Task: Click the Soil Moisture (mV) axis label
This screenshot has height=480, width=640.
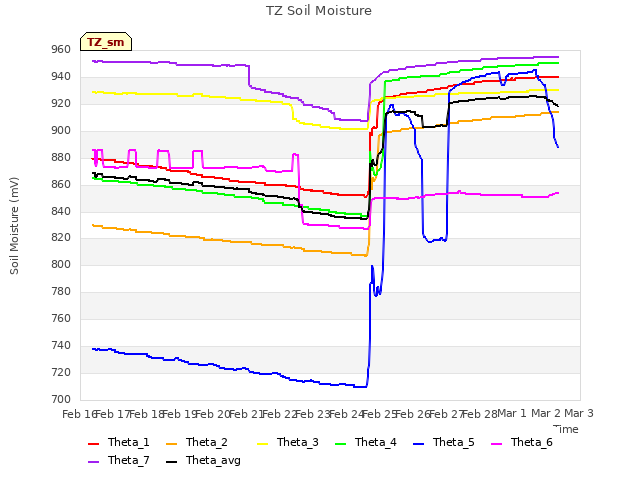Action: coord(14,226)
